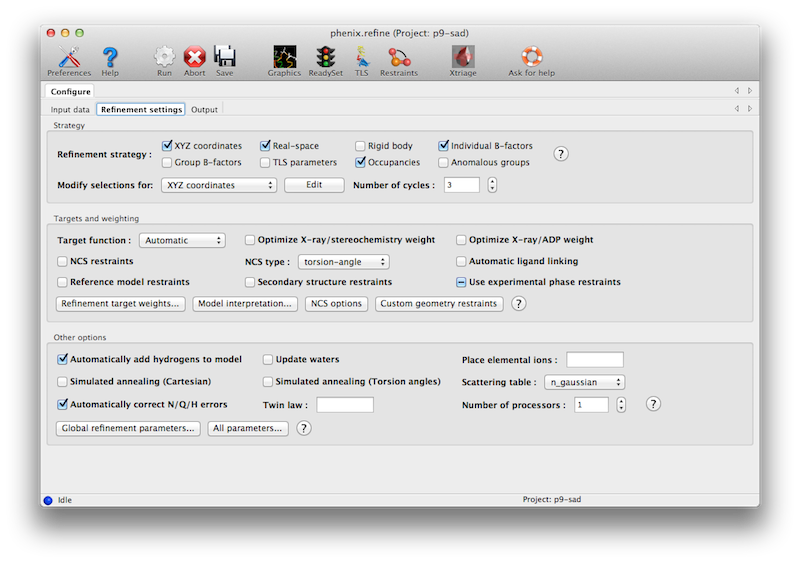Enable the Rigid body checkbox
Image resolution: width=800 pixels, height=563 pixels.
(x=361, y=146)
